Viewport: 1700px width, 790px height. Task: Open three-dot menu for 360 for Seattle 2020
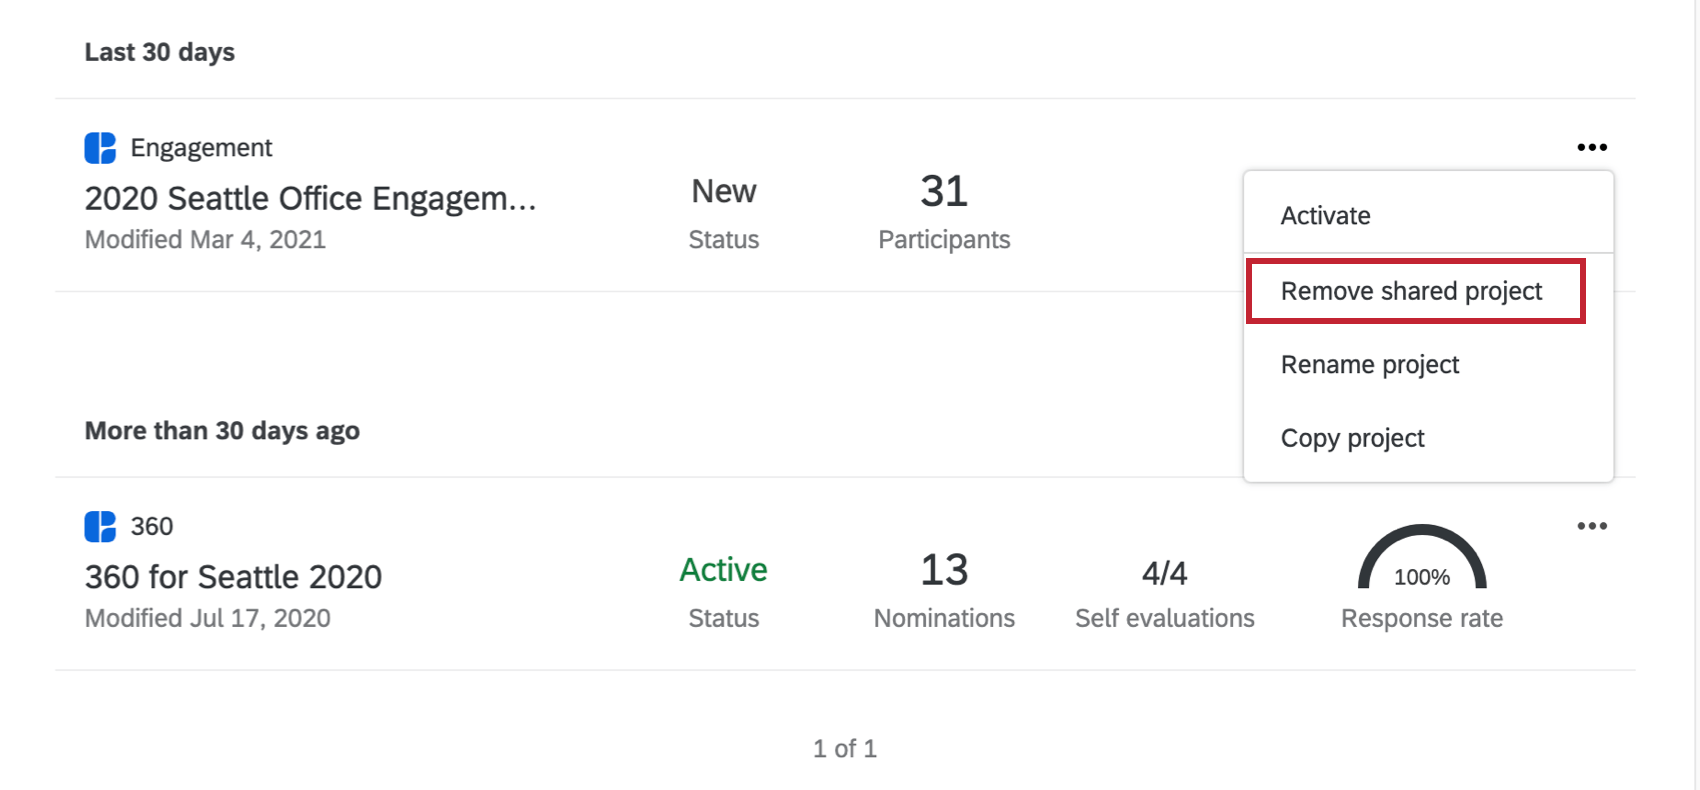[1591, 526]
